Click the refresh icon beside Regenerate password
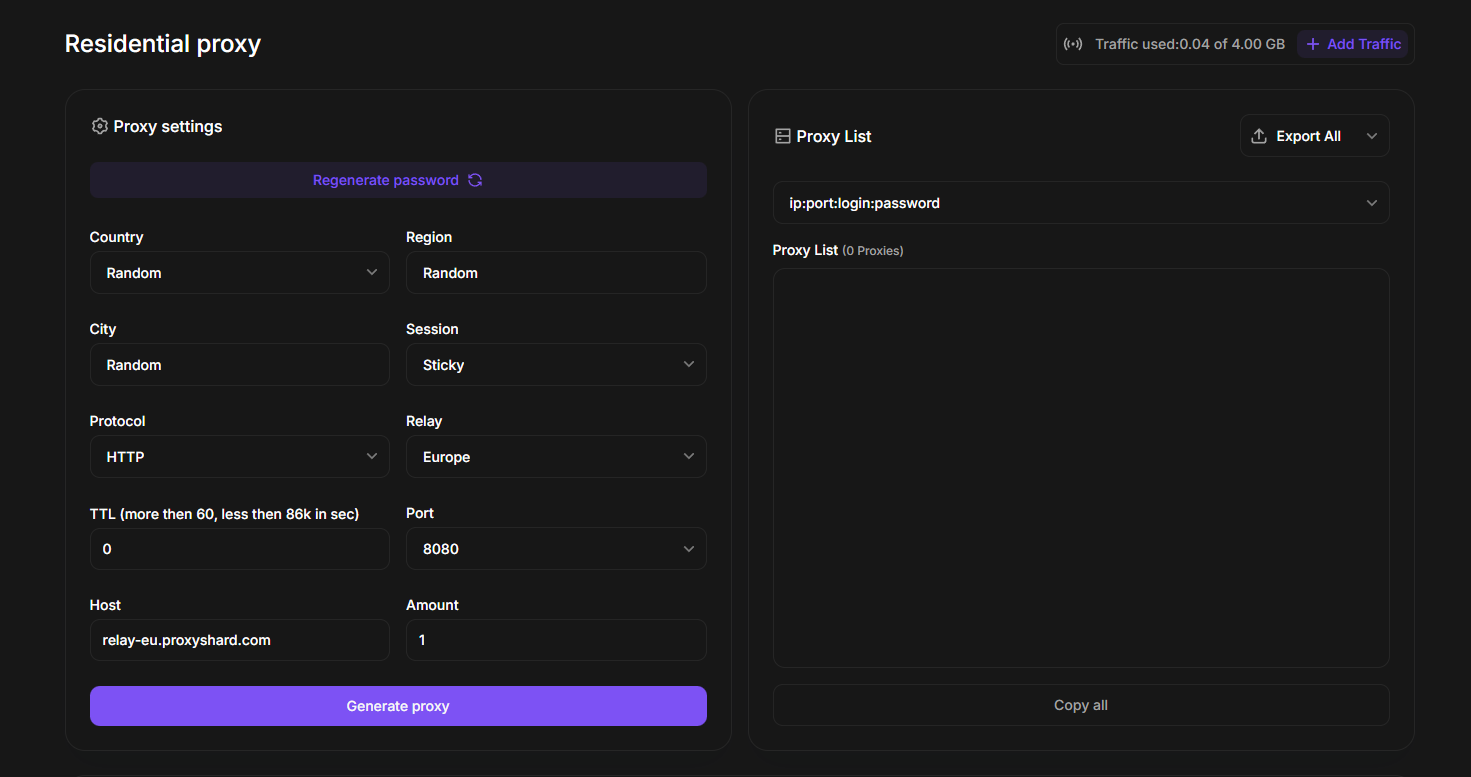 point(475,180)
